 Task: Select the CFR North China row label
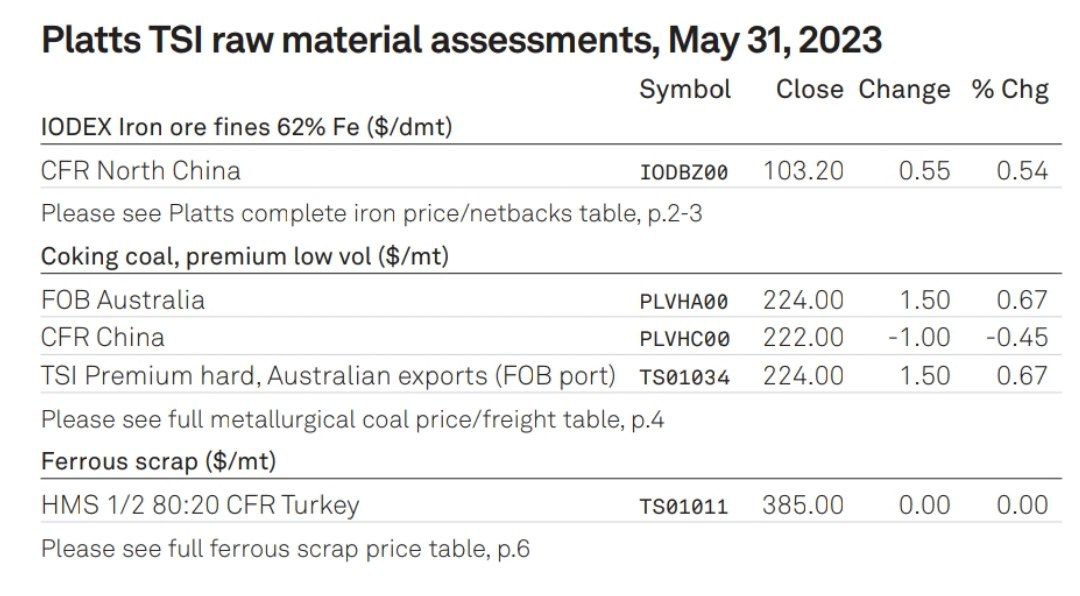(x=141, y=171)
